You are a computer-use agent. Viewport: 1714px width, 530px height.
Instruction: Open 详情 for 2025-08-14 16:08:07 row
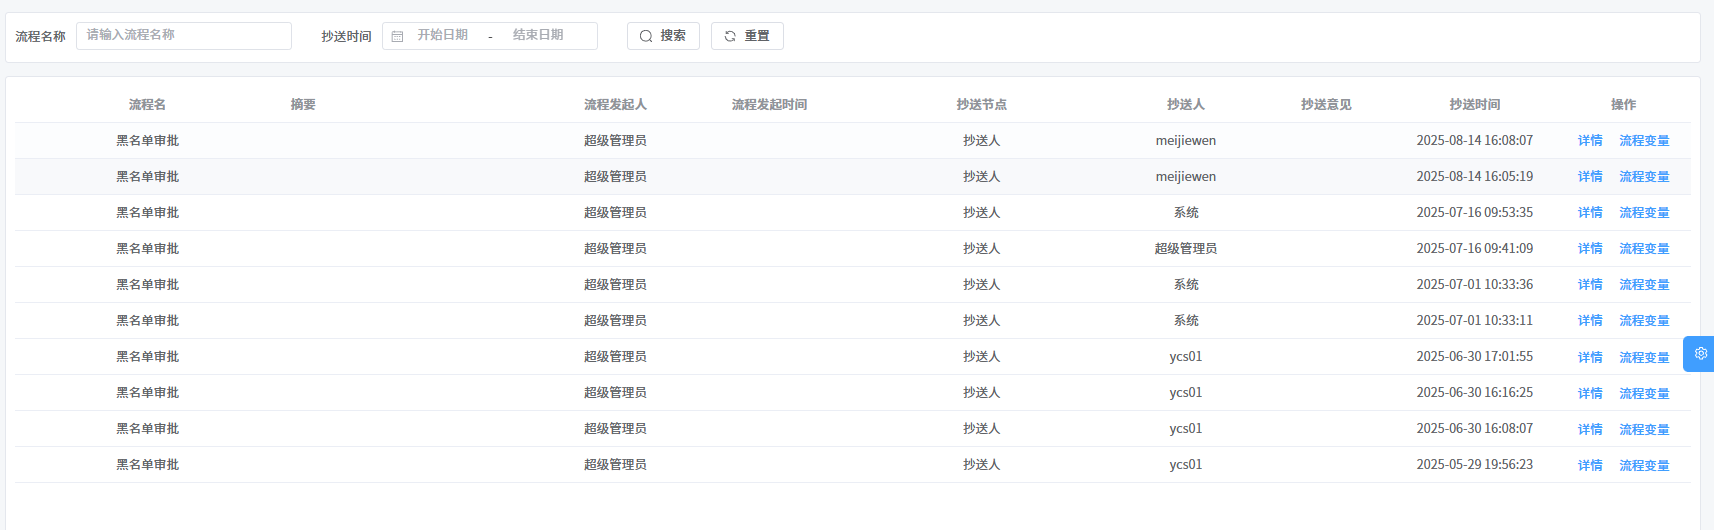[1590, 141]
